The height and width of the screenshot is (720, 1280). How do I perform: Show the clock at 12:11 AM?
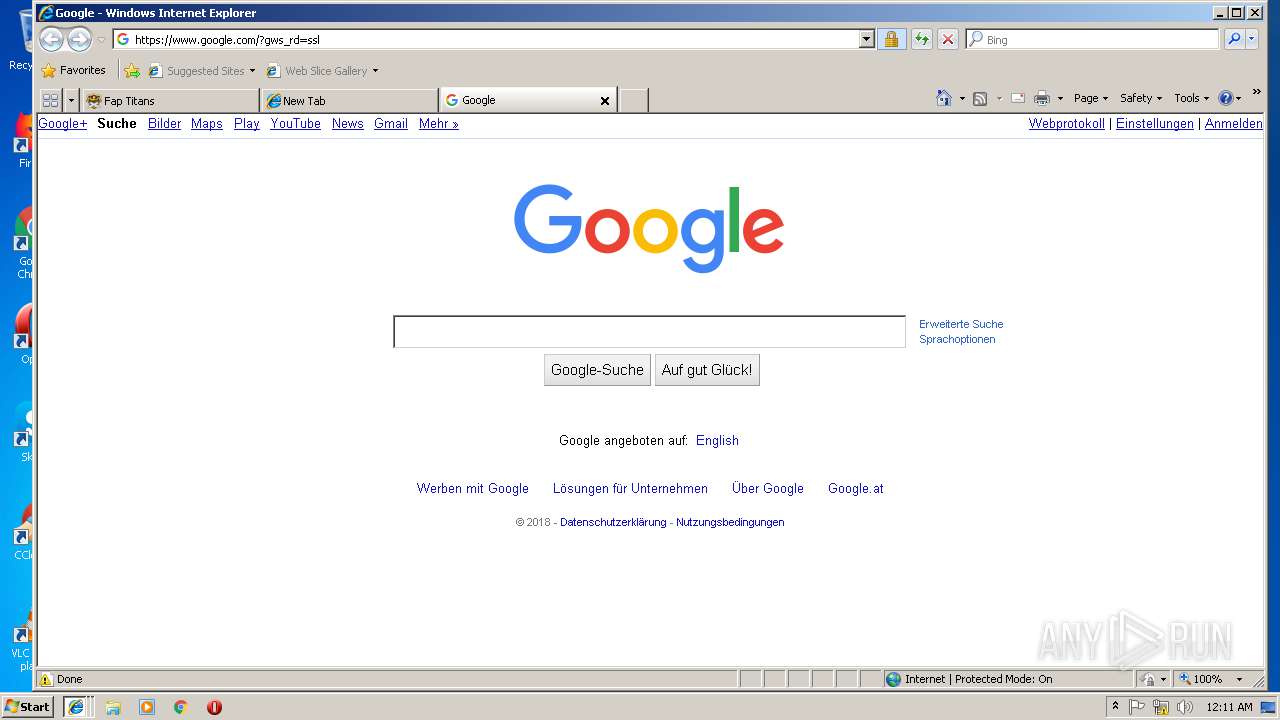point(1229,707)
